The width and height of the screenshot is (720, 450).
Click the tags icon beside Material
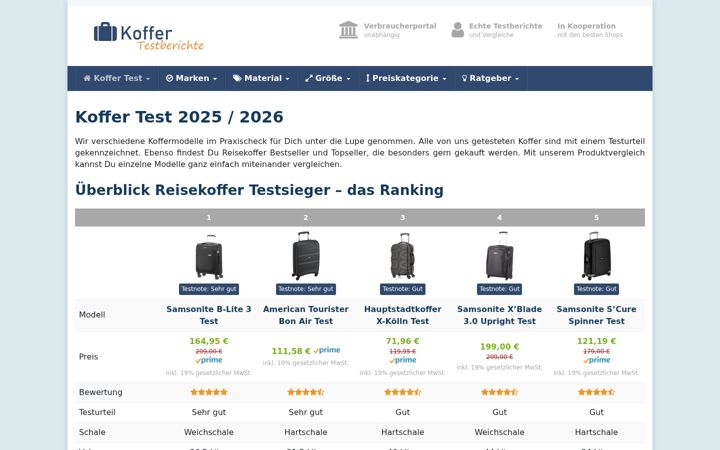coord(237,78)
